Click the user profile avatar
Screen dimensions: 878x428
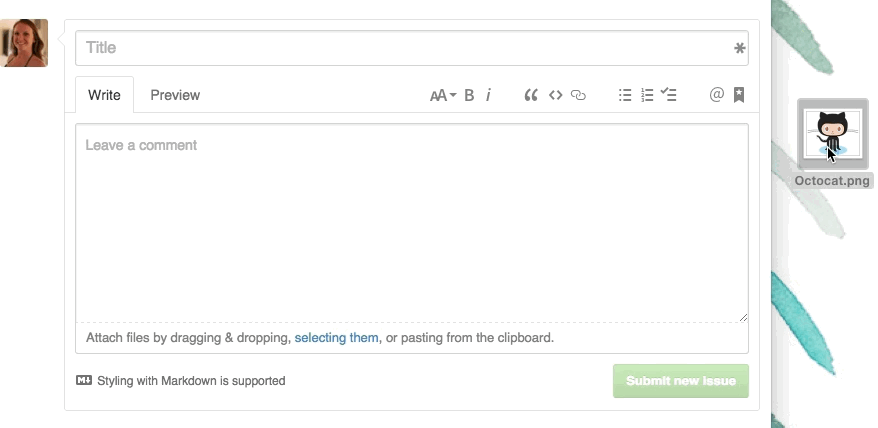[25, 43]
